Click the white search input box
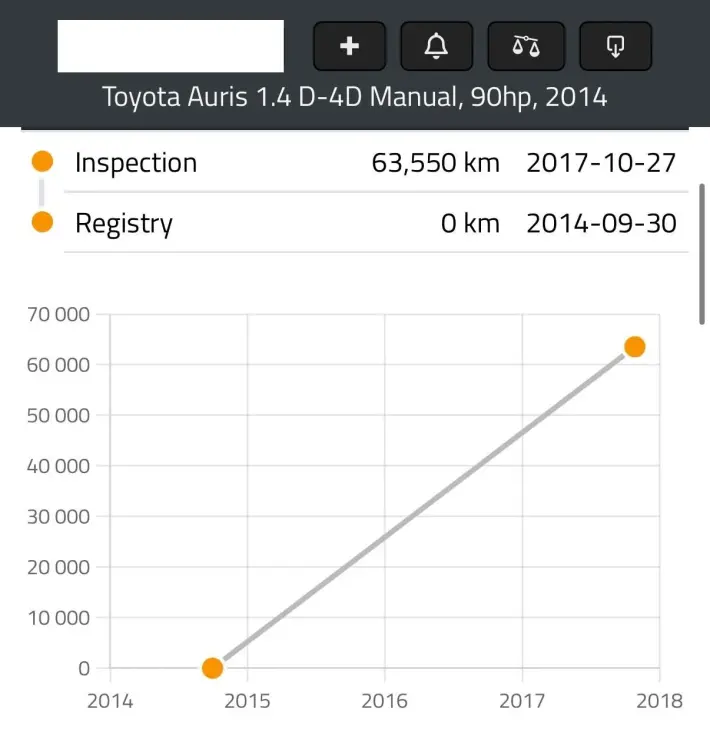Image resolution: width=710 pixels, height=736 pixels. click(170, 46)
